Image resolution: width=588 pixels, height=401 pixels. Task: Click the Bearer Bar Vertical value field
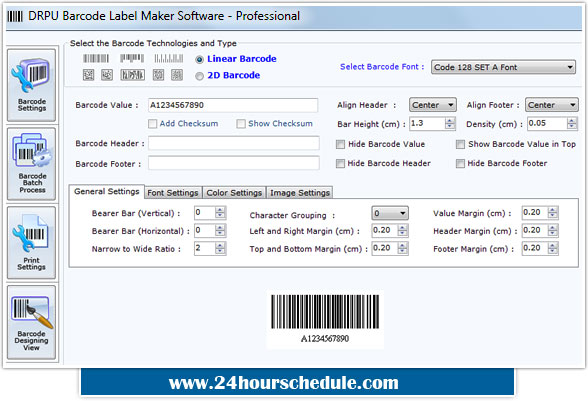(205, 213)
